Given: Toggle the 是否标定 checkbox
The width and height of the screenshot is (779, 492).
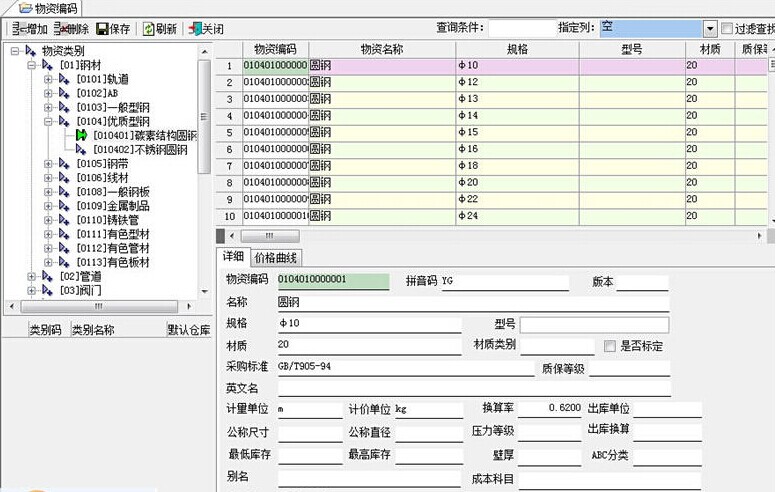Looking at the screenshot, I should (610, 346).
